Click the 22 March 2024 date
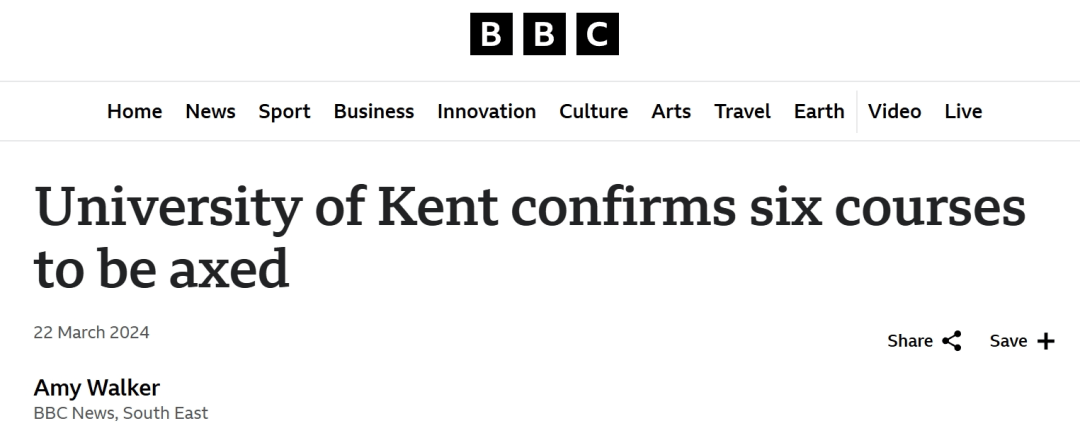Screen dimensions: 1080x438 91,333
